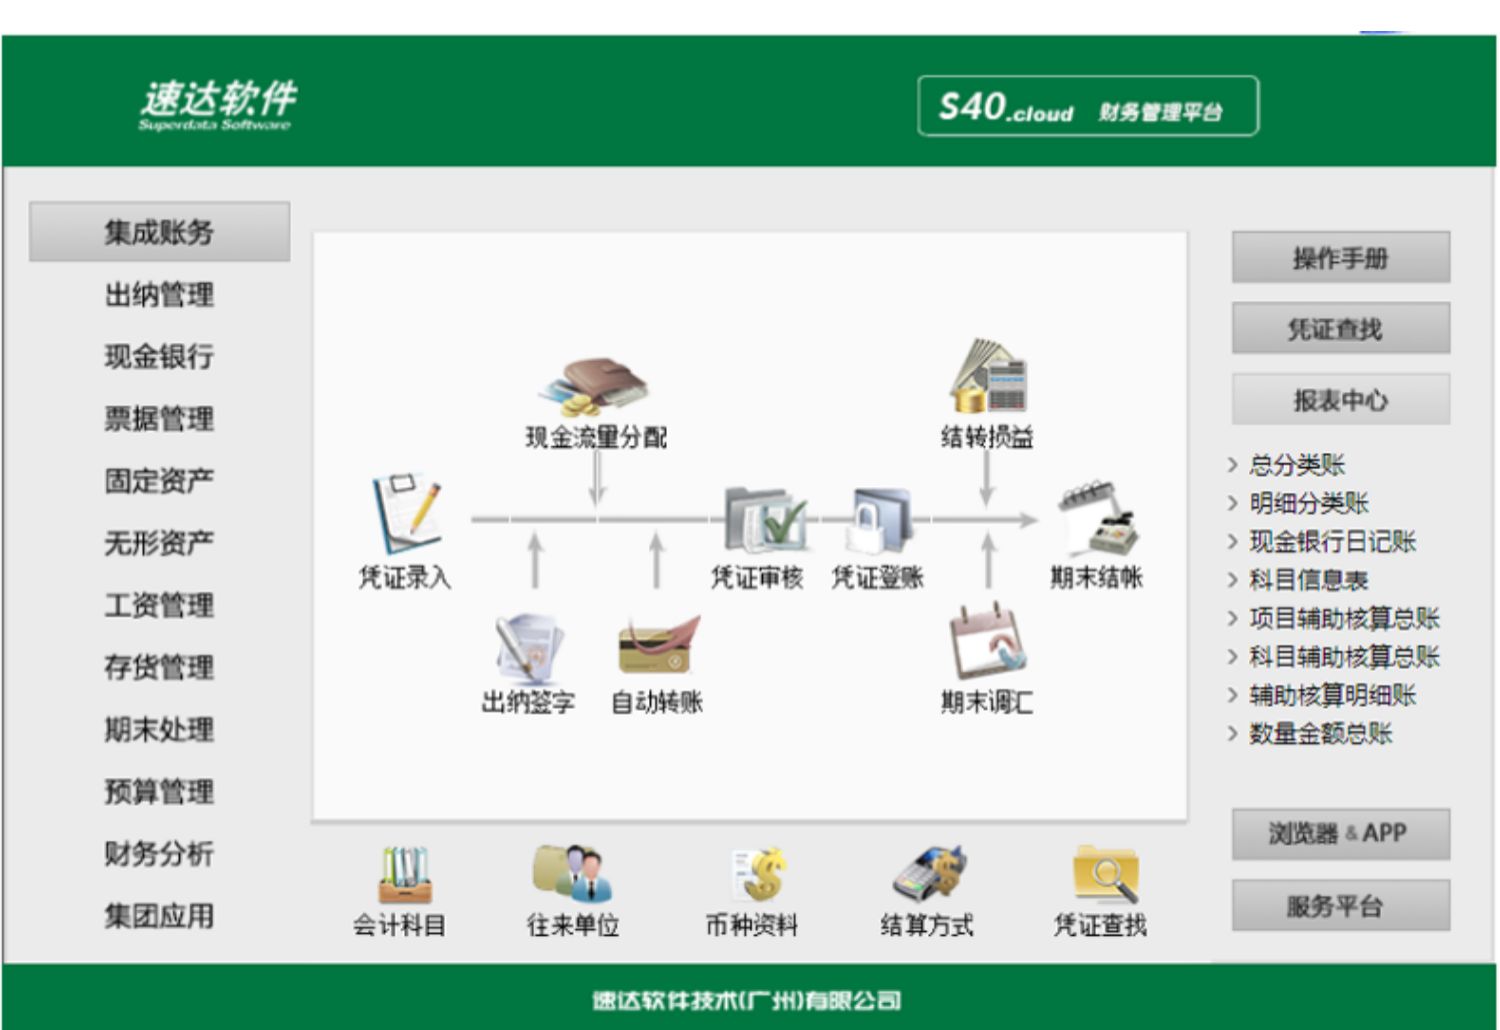Click the chevron beside 科目辅助核算总账

[x=1233, y=657]
